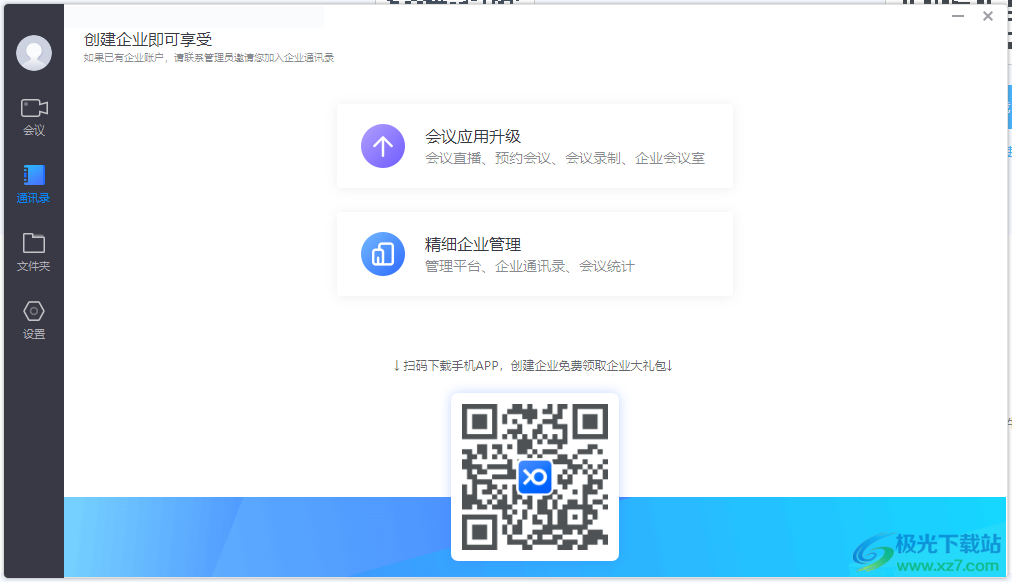Close the application window
Image resolution: width=1012 pixels, height=582 pixels.
click(x=987, y=16)
